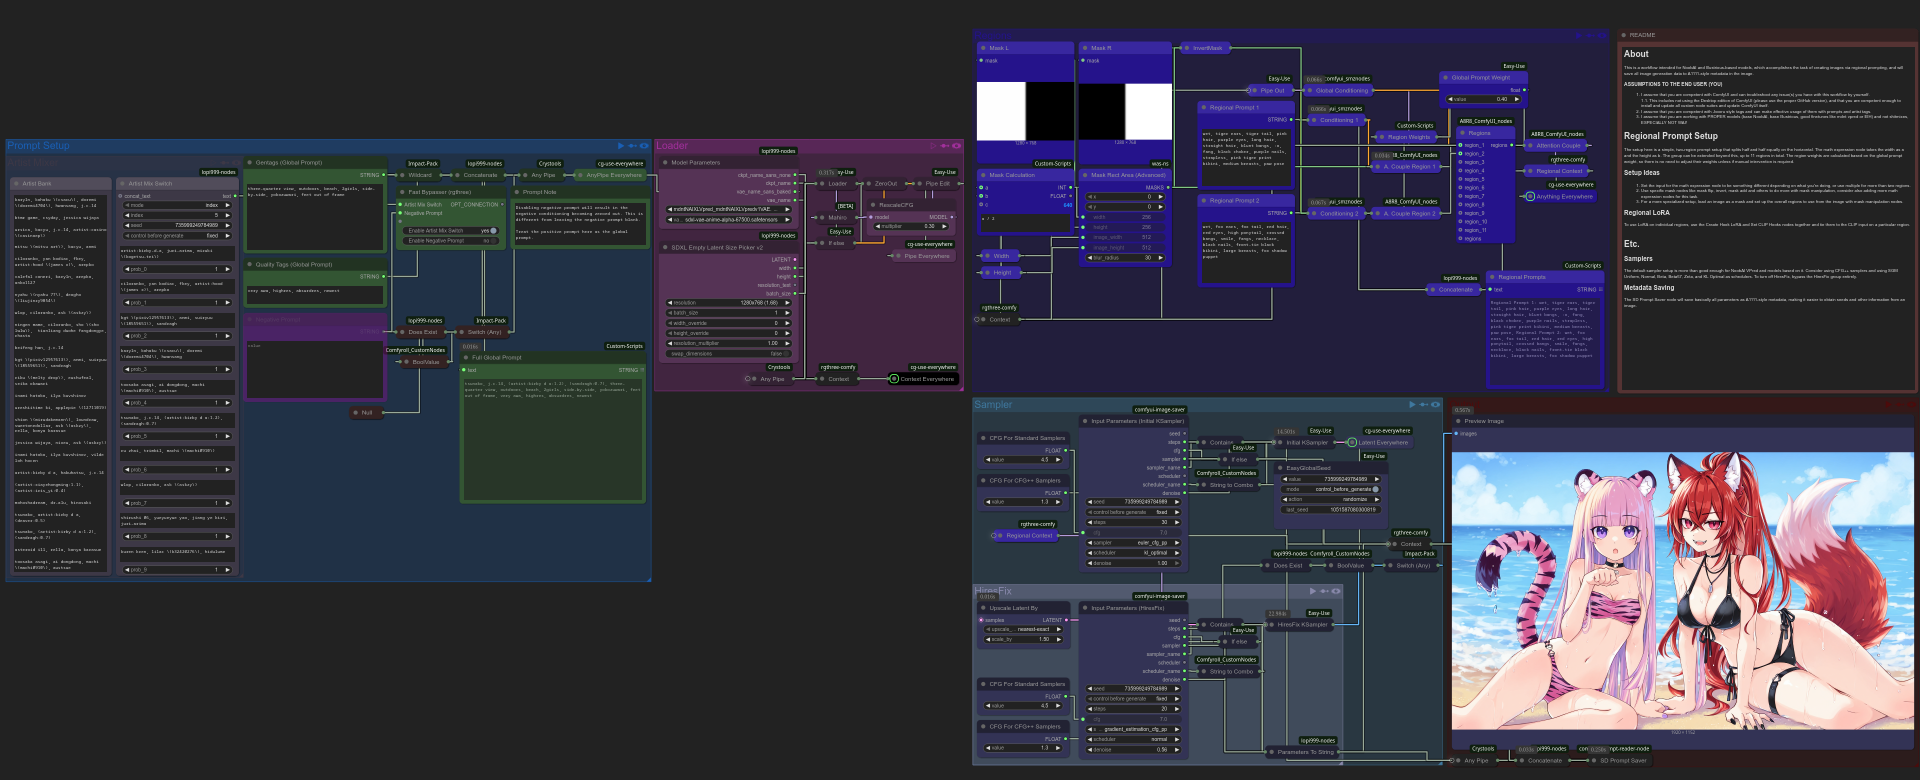Collapse the Preview Image node via title dot
The width and height of the screenshot is (1920, 780).
point(1458,421)
